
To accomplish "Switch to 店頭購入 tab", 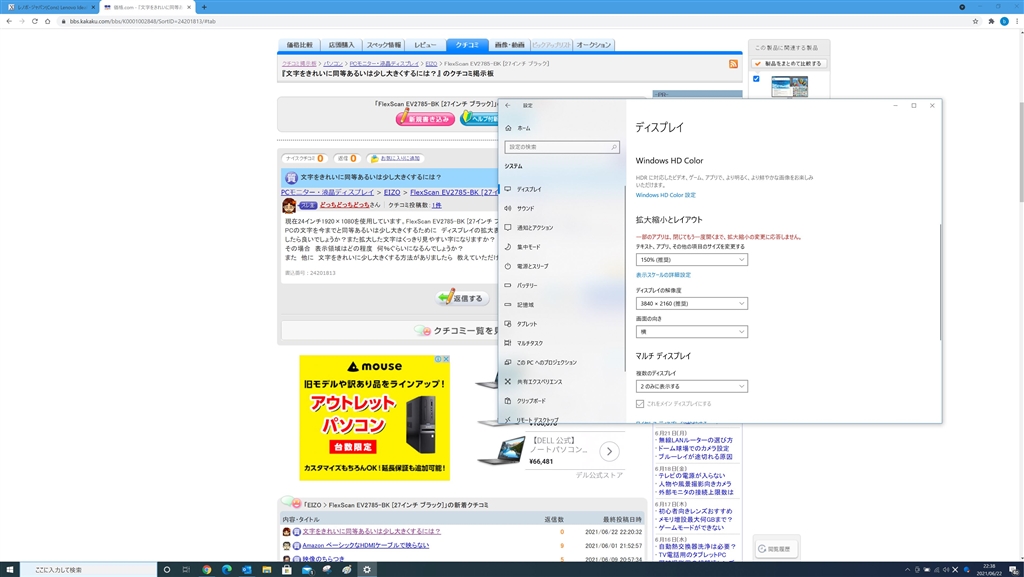I will (341, 45).
